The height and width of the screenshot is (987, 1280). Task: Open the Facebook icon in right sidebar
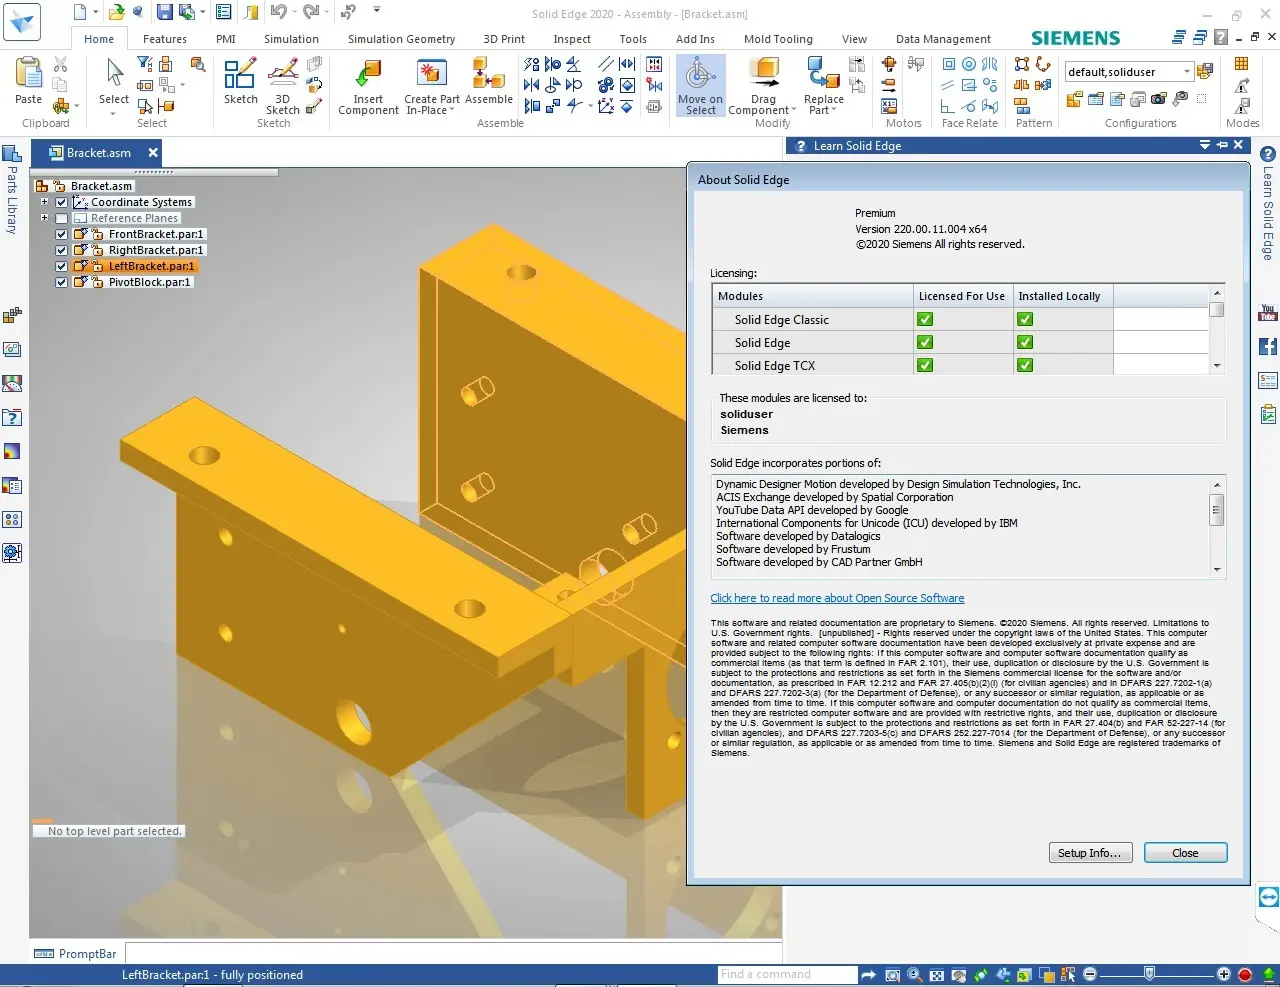pyautogui.click(x=1268, y=346)
